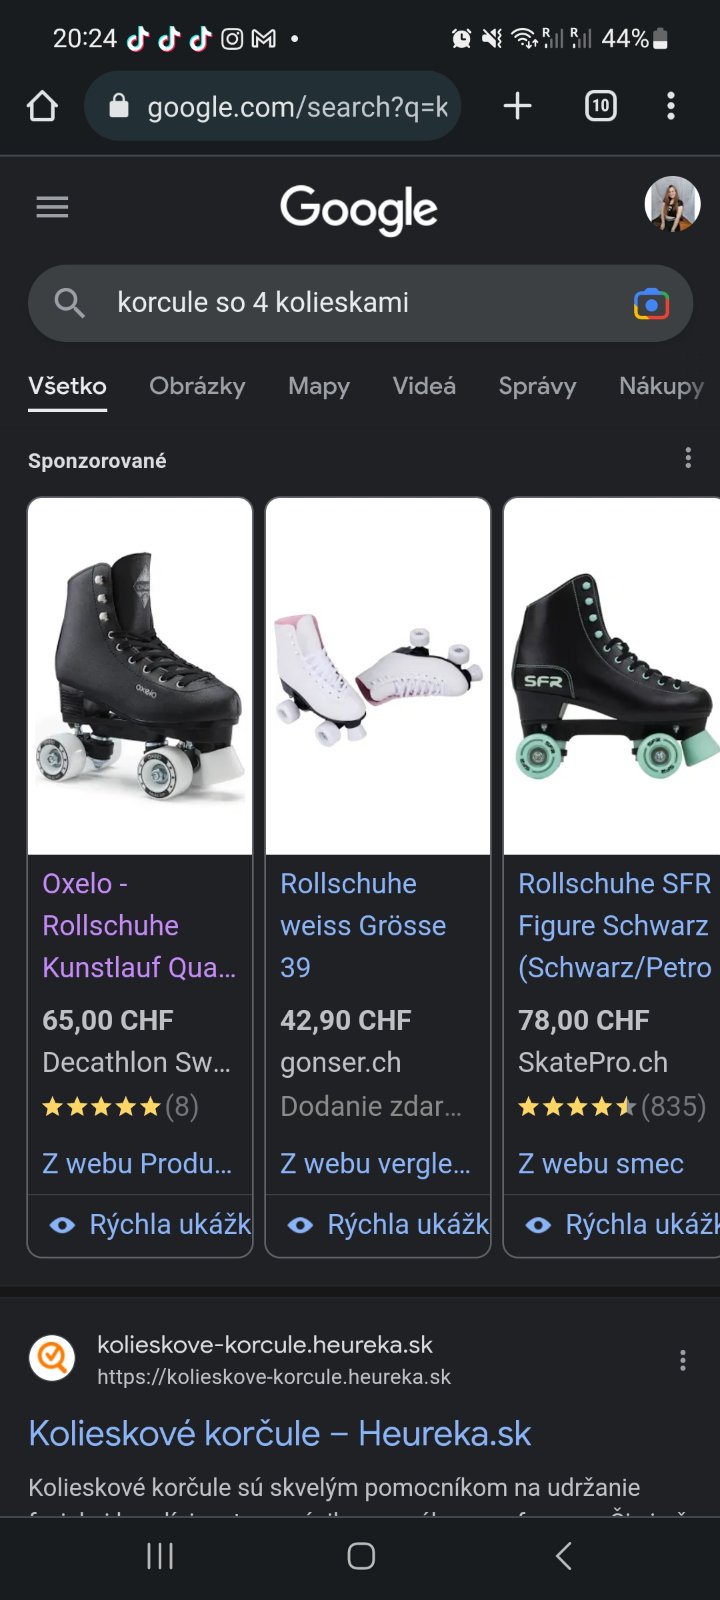The height and width of the screenshot is (1600, 720).
Task: Open the browser three-dot menu
Action: click(671, 106)
